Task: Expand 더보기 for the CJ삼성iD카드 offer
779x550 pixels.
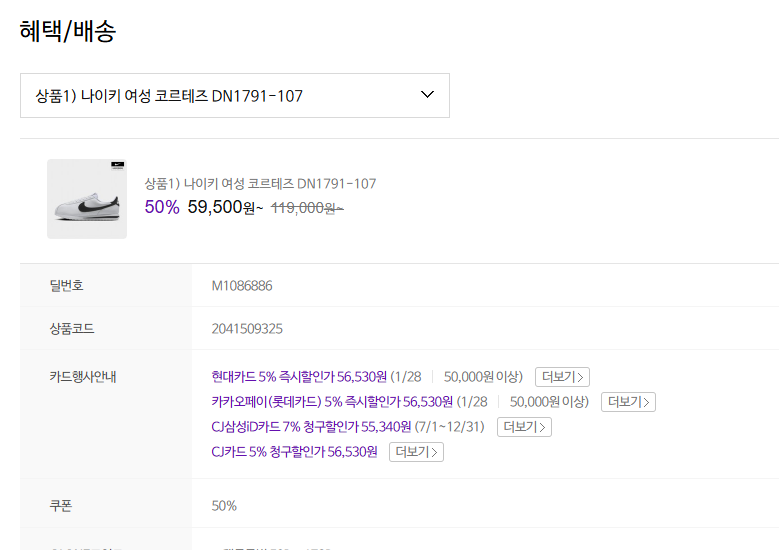Action: click(524, 427)
